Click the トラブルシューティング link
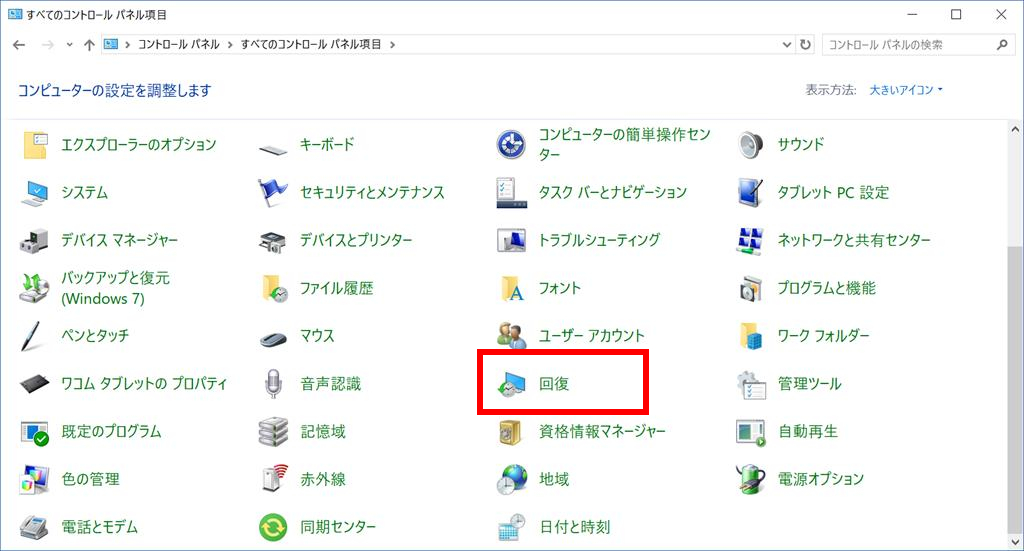1024x551 pixels. [x=599, y=240]
